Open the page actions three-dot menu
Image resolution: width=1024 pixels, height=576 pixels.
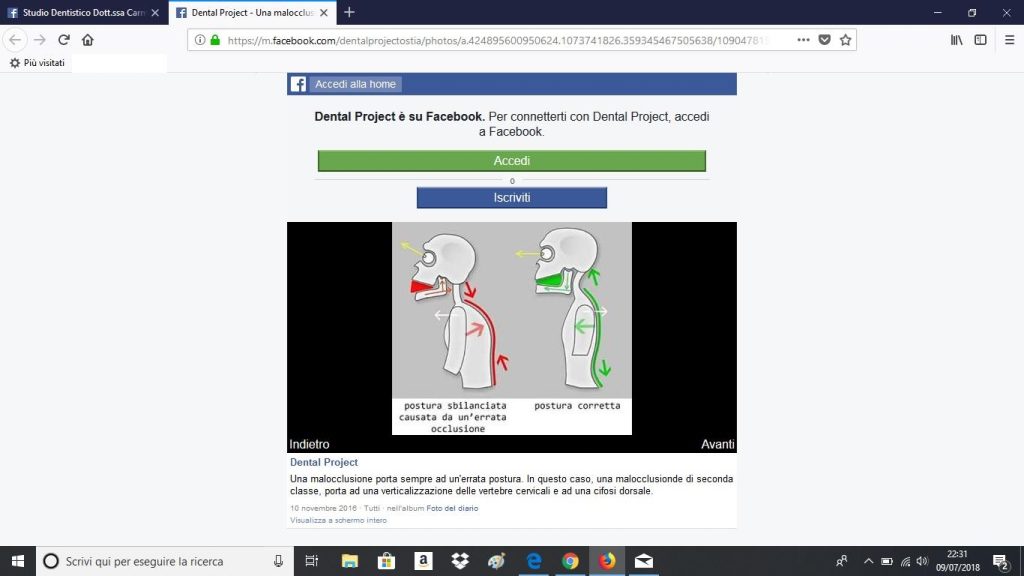coord(804,40)
